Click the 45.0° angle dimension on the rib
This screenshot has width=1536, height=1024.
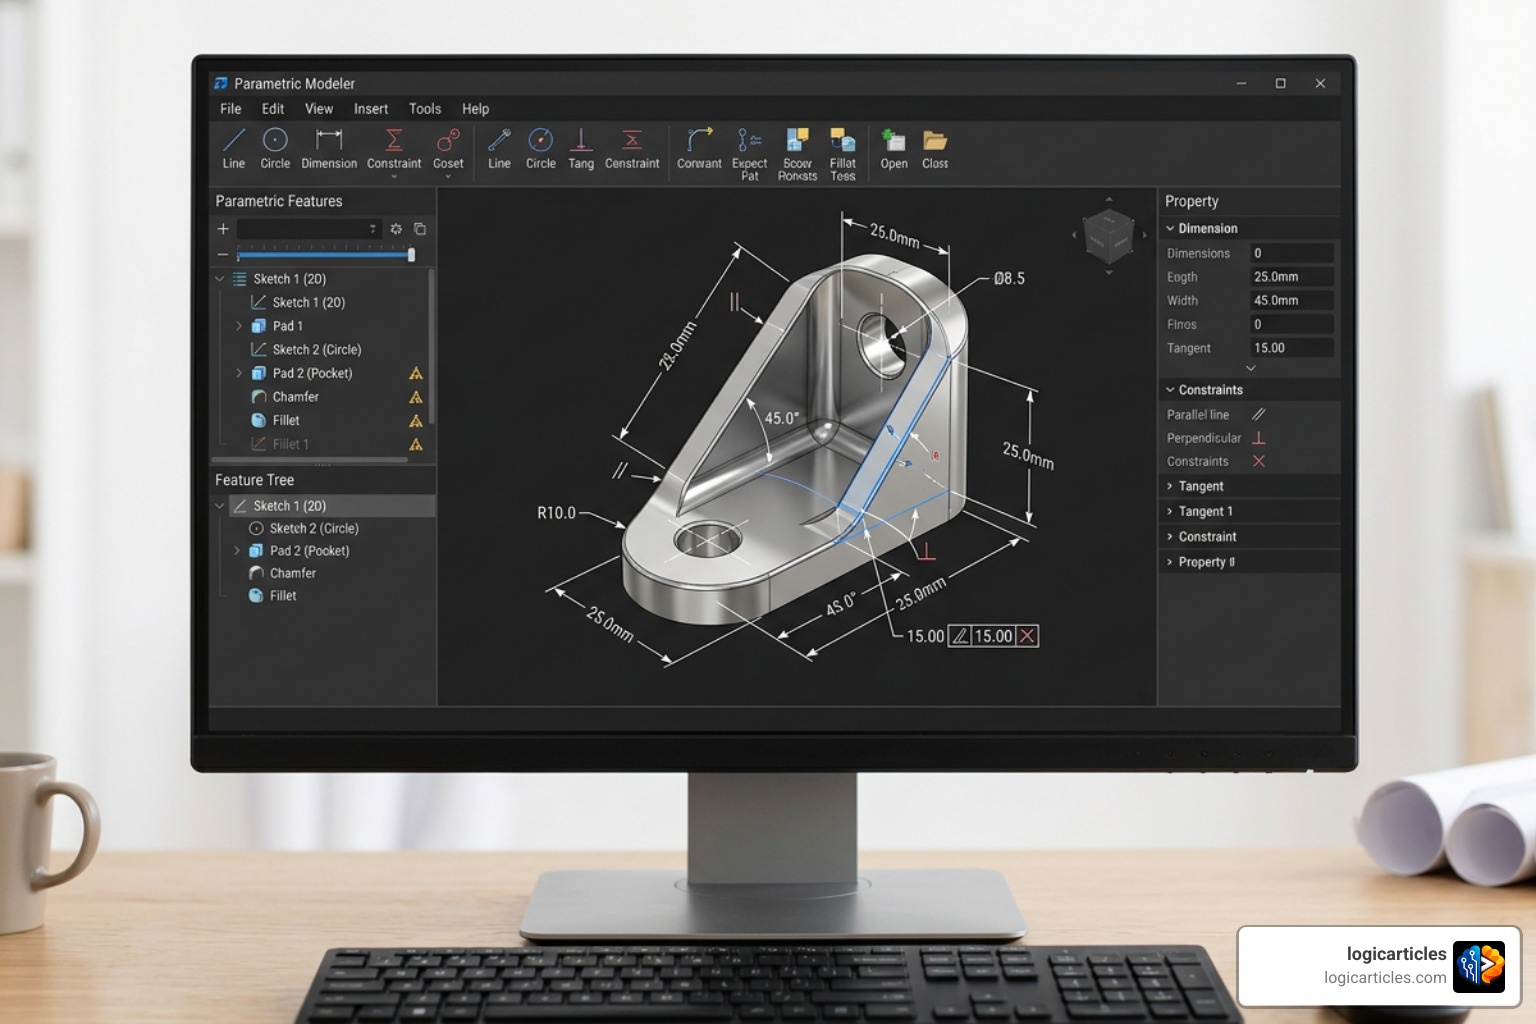point(782,418)
